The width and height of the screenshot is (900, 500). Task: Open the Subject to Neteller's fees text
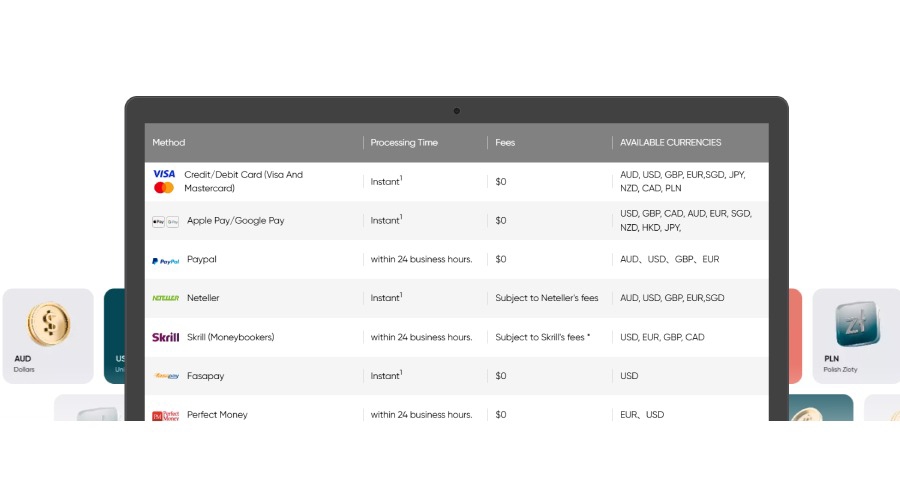(546, 298)
